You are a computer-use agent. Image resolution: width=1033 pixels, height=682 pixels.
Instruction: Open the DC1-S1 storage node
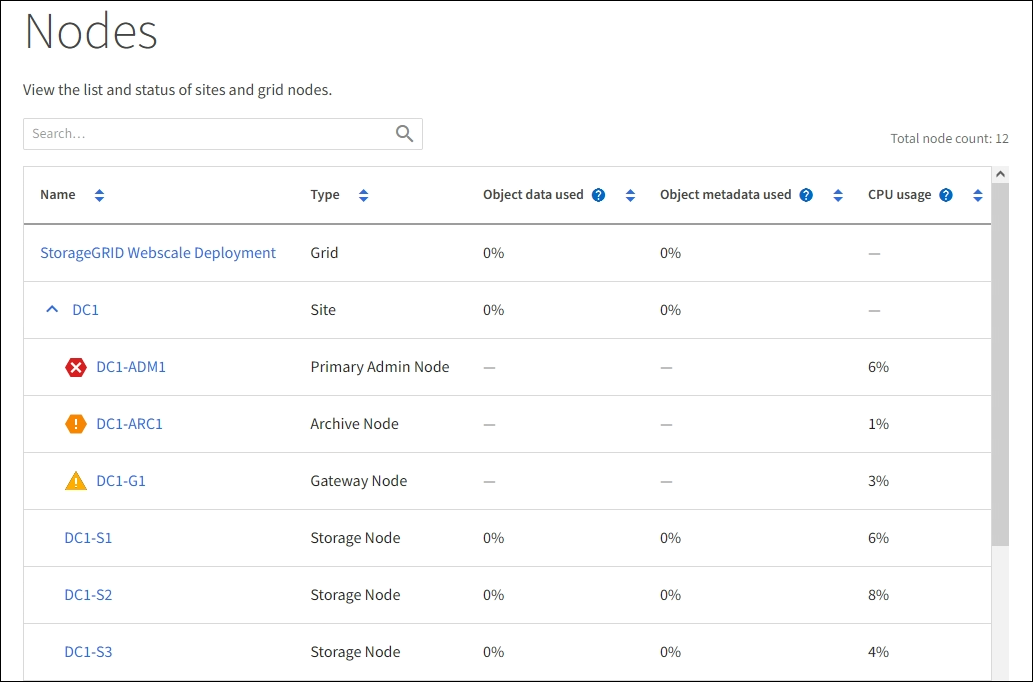tap(88, 538)
